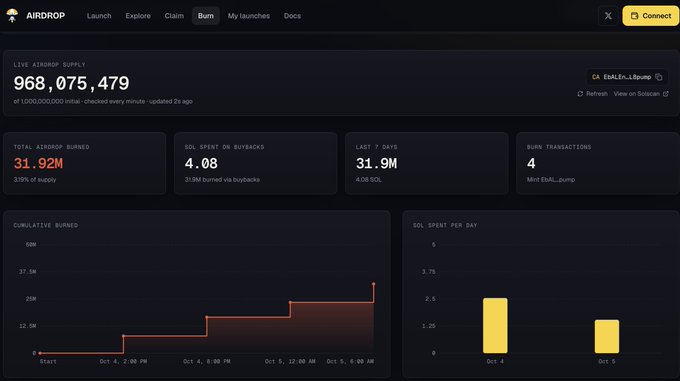Click the wallet icon in Connect button
The image size is (680, 381).
point(634,16)
